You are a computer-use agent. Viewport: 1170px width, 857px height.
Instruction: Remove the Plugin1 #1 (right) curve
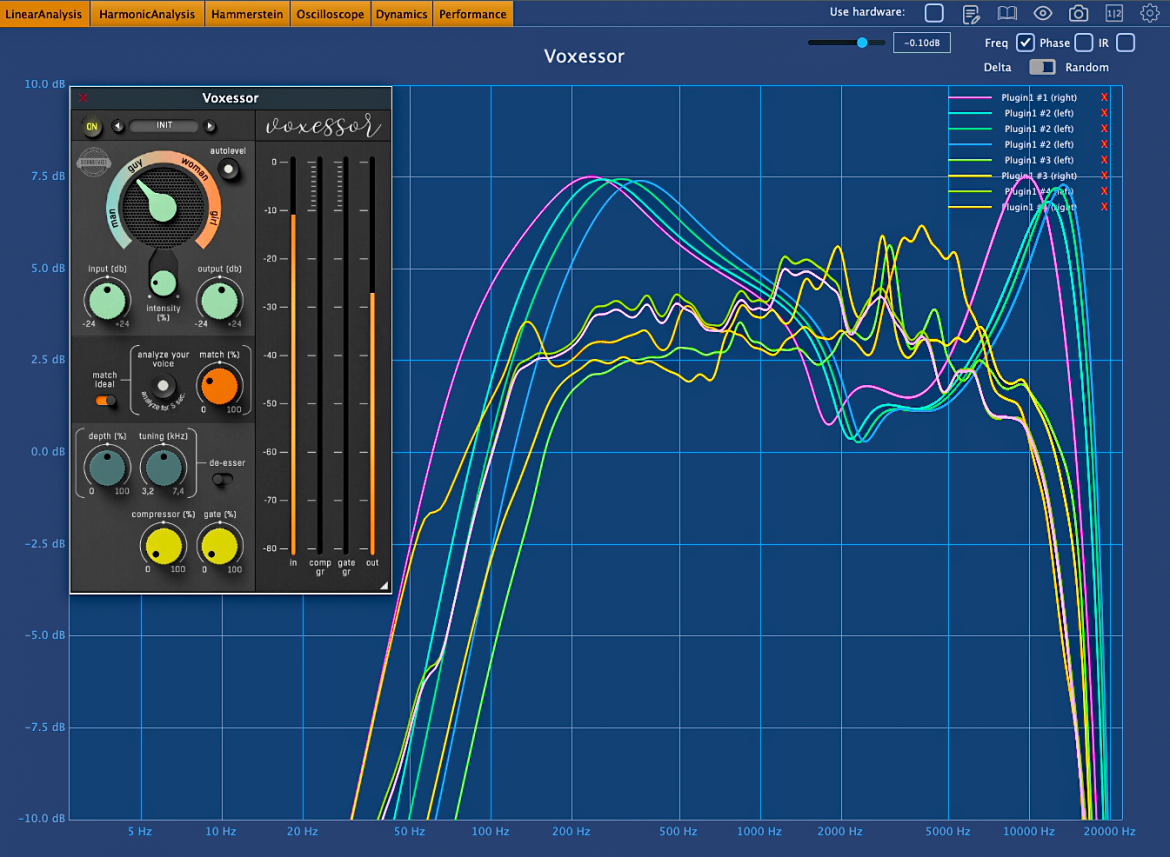click(x=1104, y=98)
